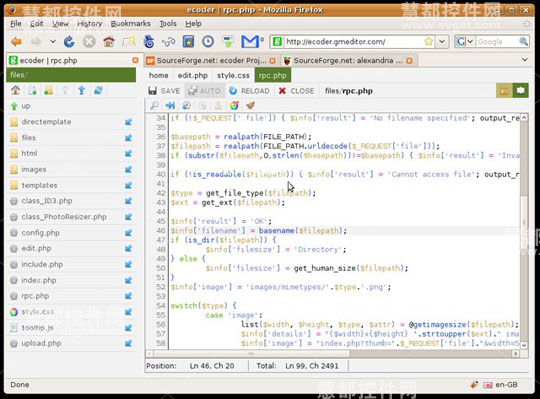Click the horizontal scrollbar under the code
Viewport: 540px width, 399px height.
(333, 354)
